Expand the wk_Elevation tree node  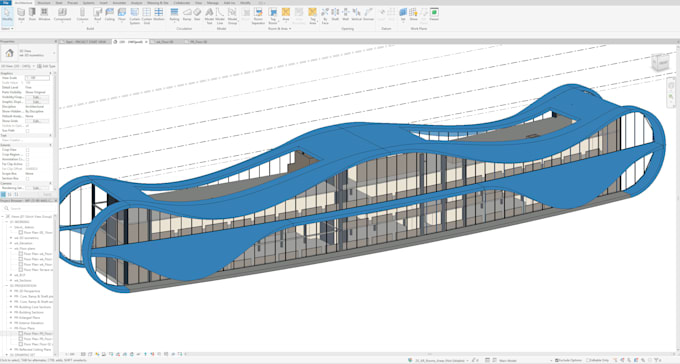point(11,243)
